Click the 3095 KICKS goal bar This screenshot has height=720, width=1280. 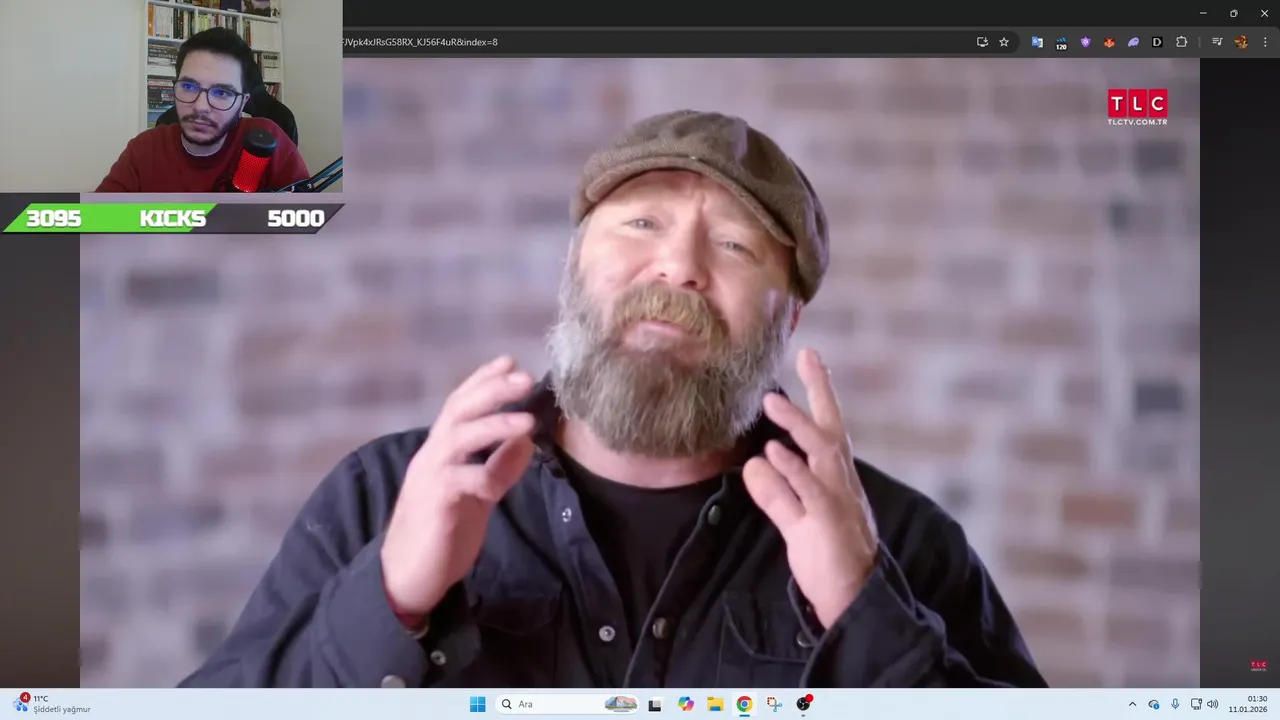click(174, 218)
